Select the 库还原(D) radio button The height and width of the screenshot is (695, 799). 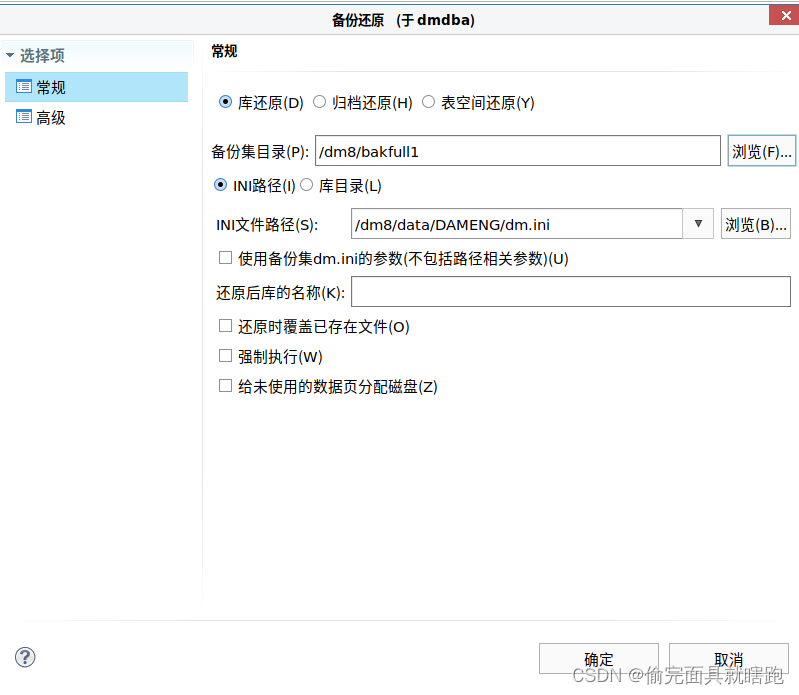pos(225,102)
